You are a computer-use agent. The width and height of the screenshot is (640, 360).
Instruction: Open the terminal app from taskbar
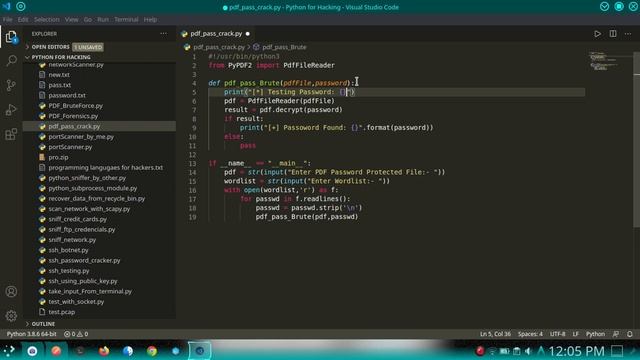[x=80, y=351]
